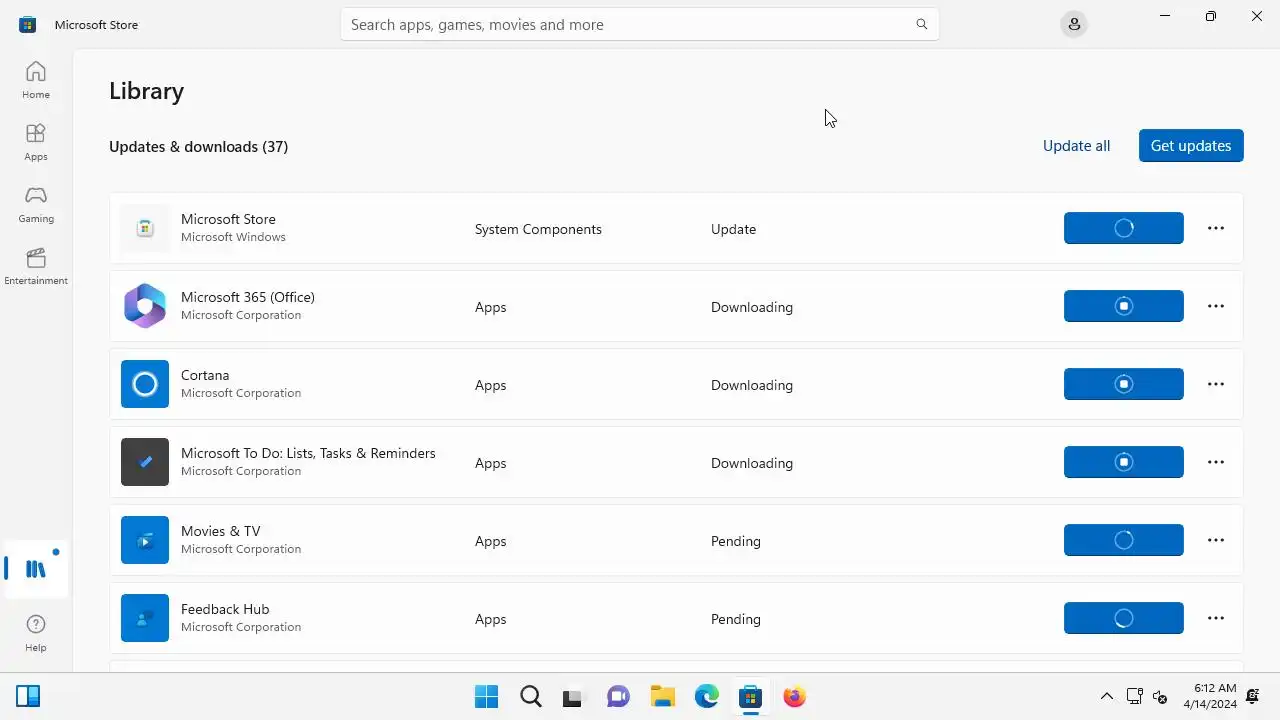Click the search magnifier icon
This screenshot has width=1280, height=720.
coord(922,24)
